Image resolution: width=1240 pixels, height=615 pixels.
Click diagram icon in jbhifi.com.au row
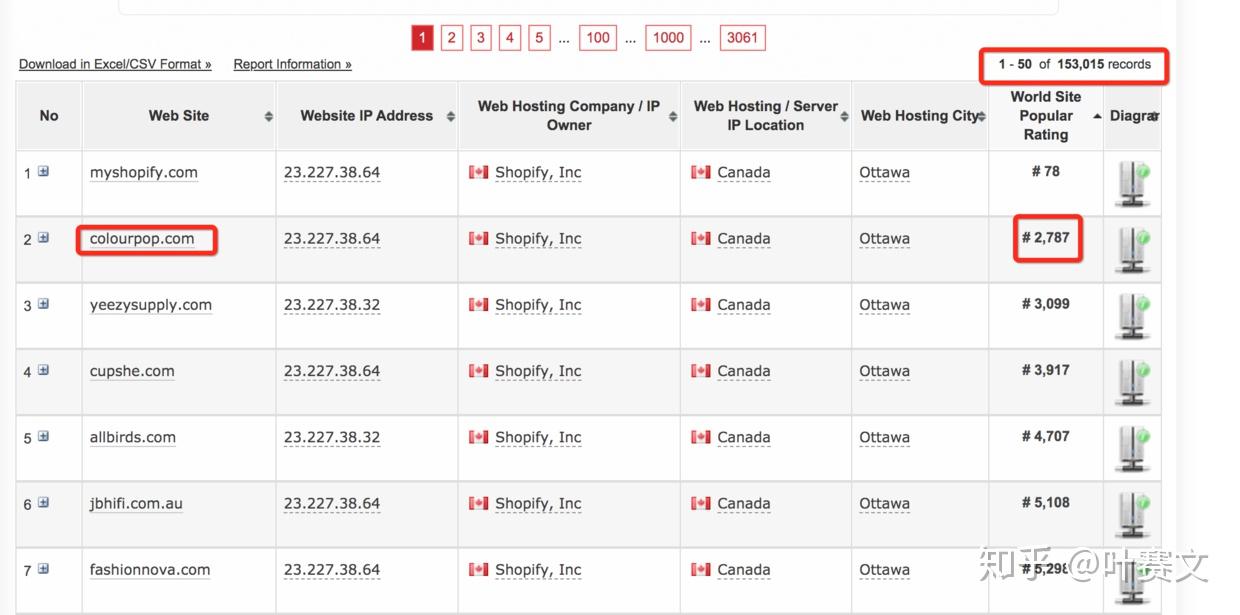pos(1132,514)
